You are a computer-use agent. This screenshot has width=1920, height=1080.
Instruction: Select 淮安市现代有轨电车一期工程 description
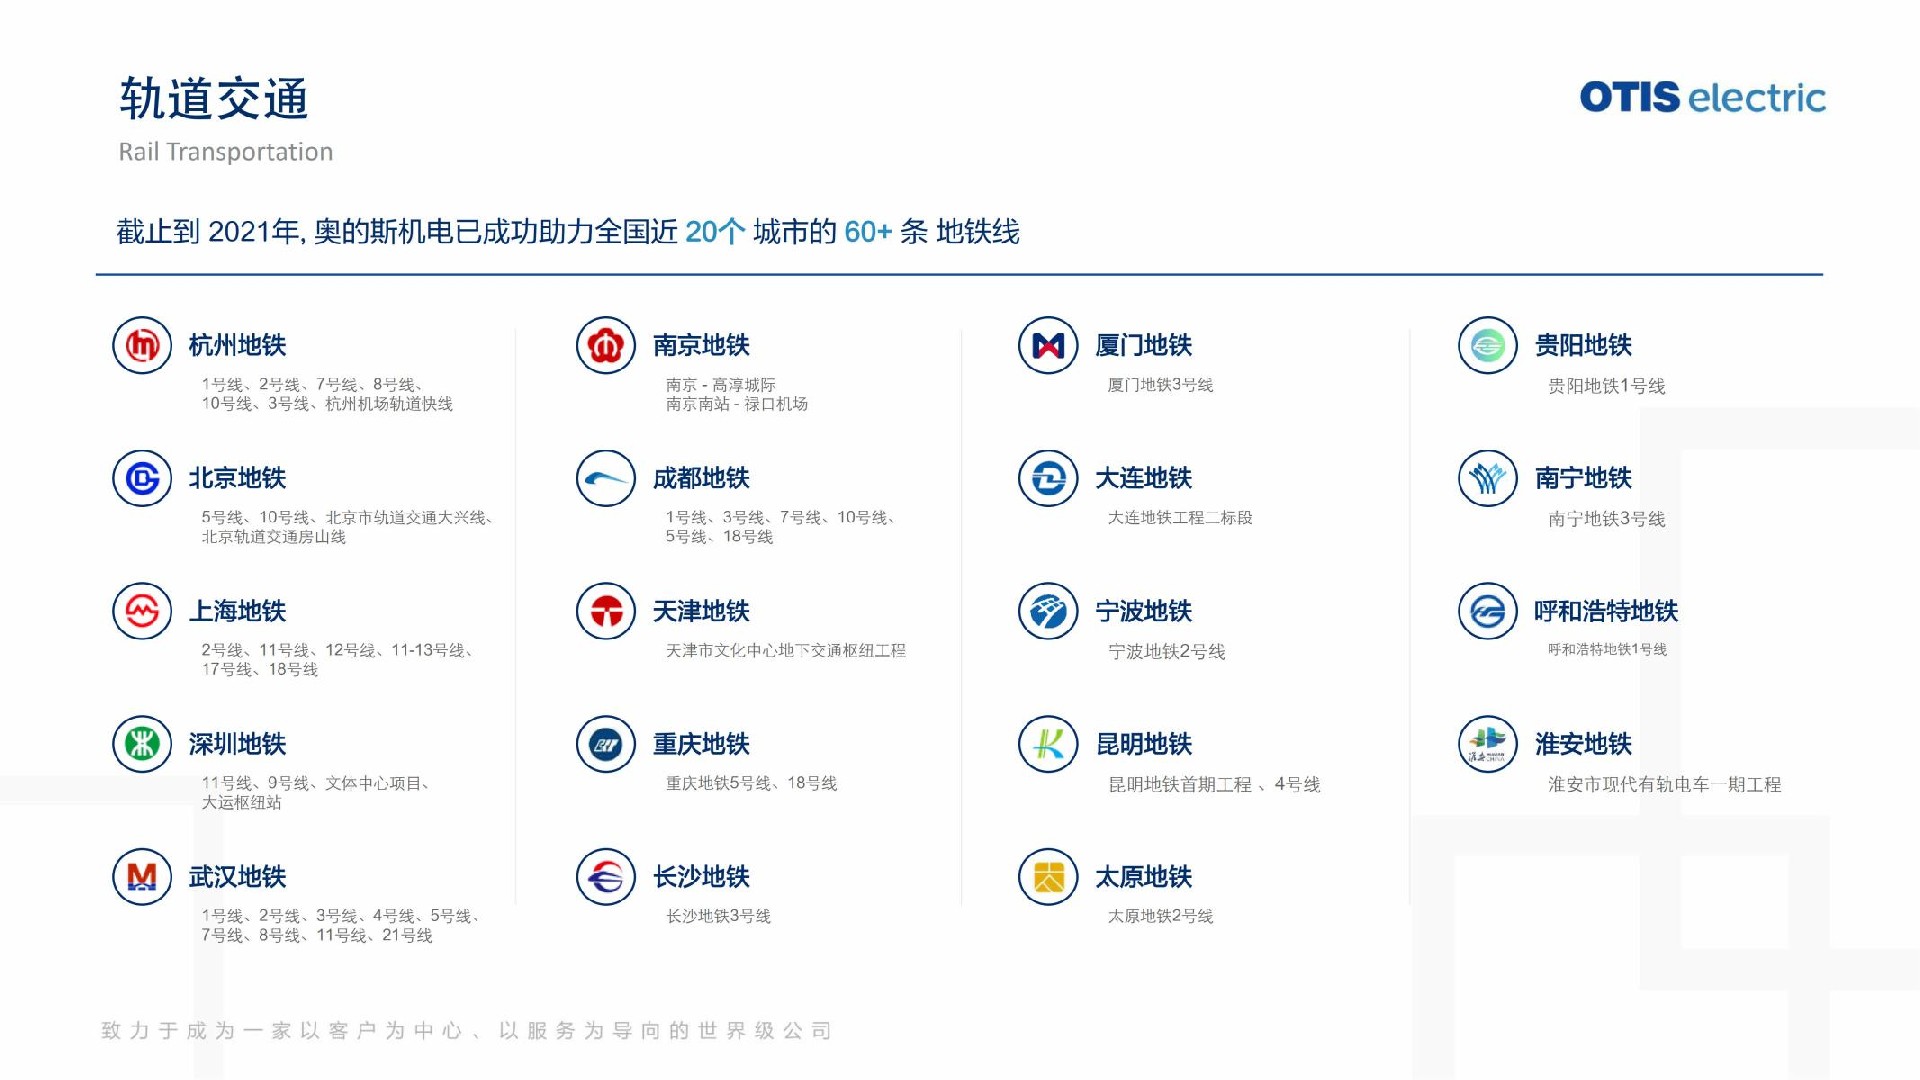tap(1665, 785)
